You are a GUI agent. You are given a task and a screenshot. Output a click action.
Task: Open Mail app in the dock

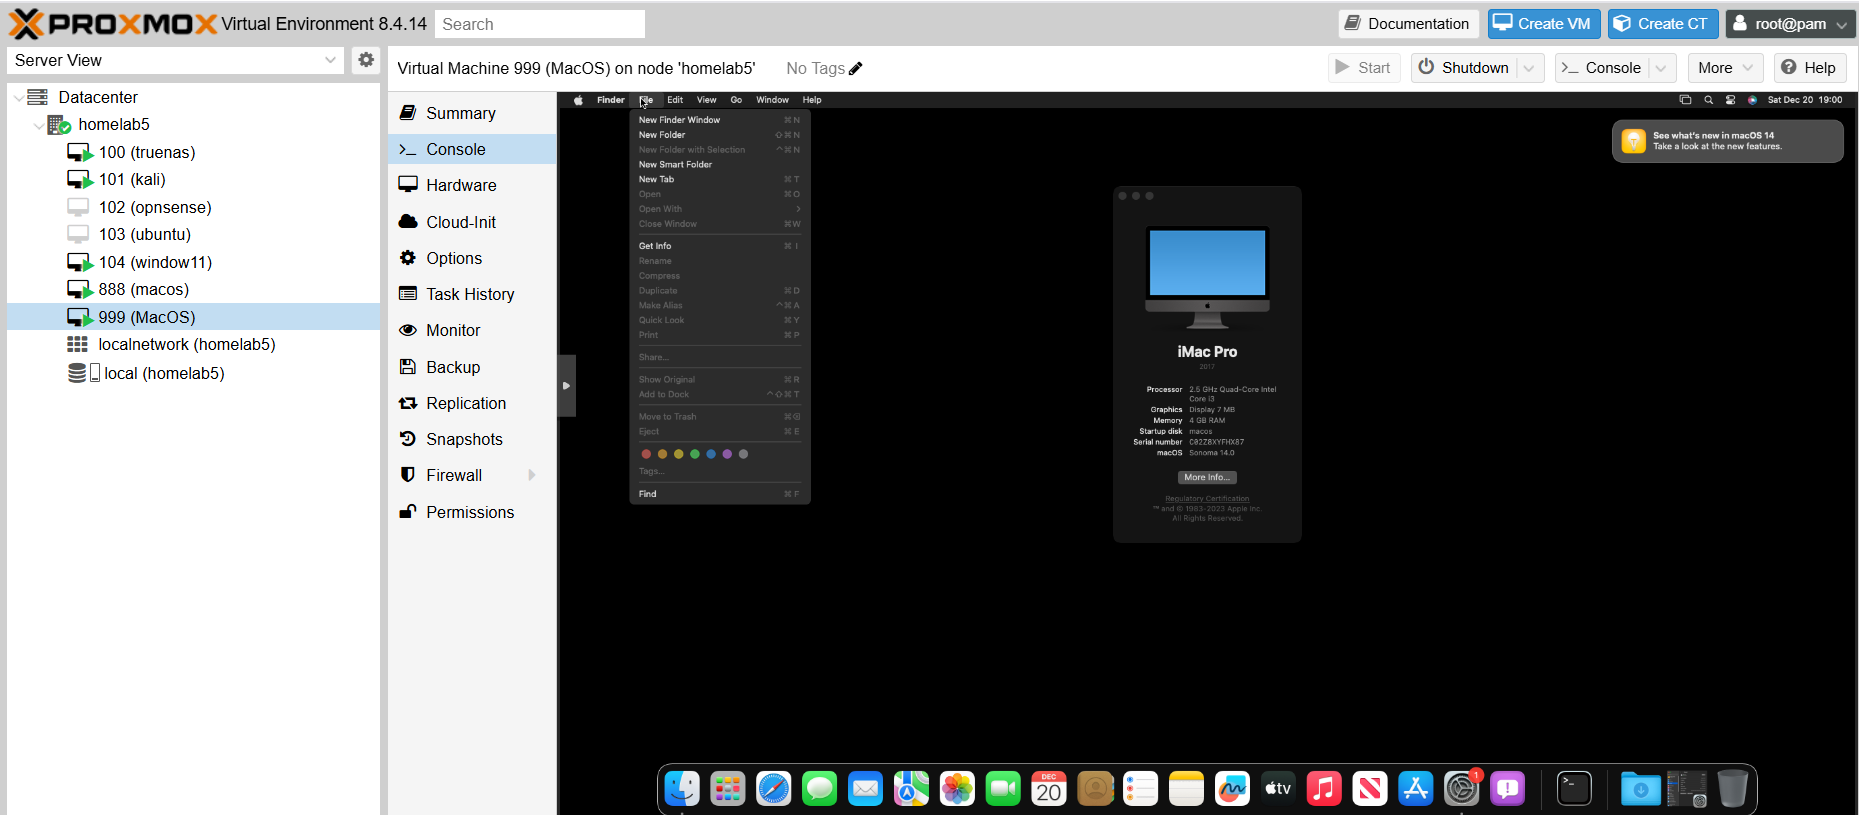click(866, 789)
